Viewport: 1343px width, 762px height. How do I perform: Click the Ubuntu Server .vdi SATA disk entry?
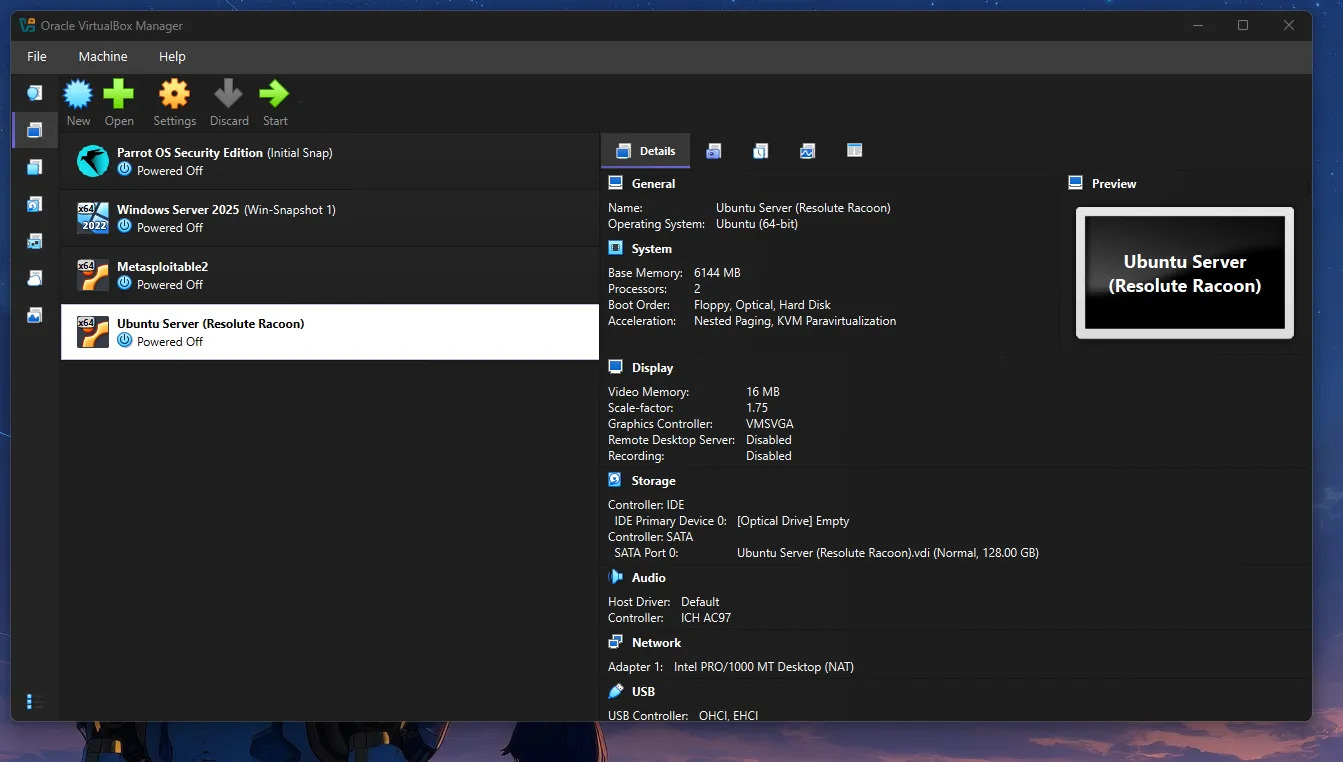[888, 553]
